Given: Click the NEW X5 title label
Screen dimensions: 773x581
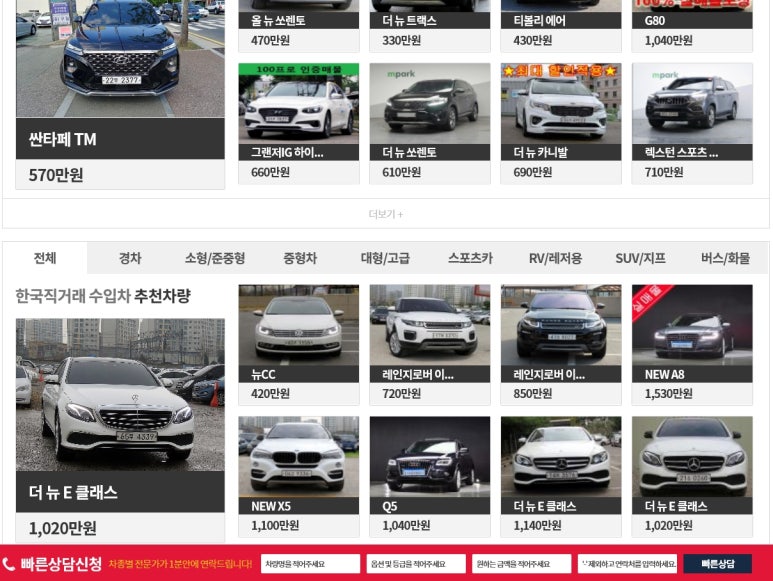Looking at the screenshot, I should click(x=271, y=506).
